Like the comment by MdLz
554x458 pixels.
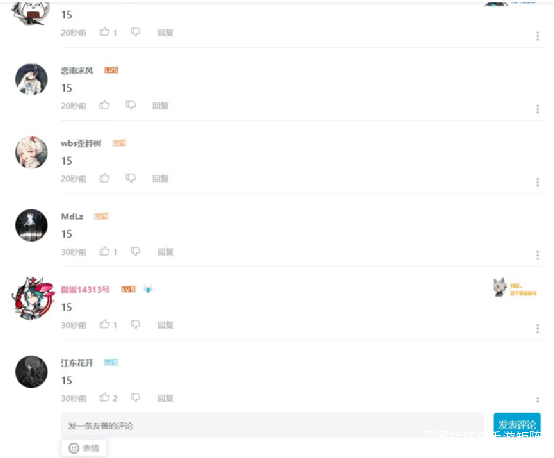tap(104, 251)
